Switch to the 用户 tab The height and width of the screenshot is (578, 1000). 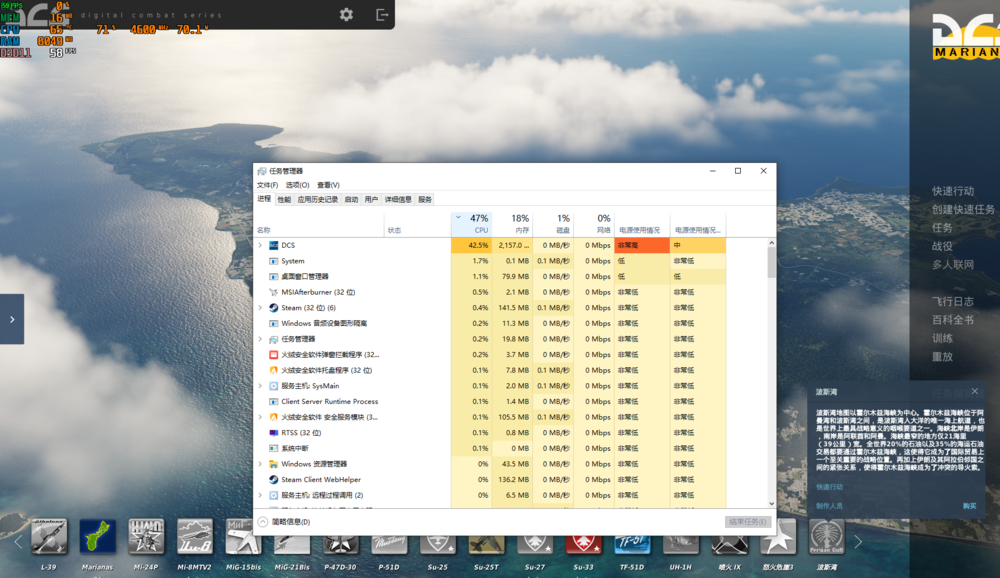371,200
